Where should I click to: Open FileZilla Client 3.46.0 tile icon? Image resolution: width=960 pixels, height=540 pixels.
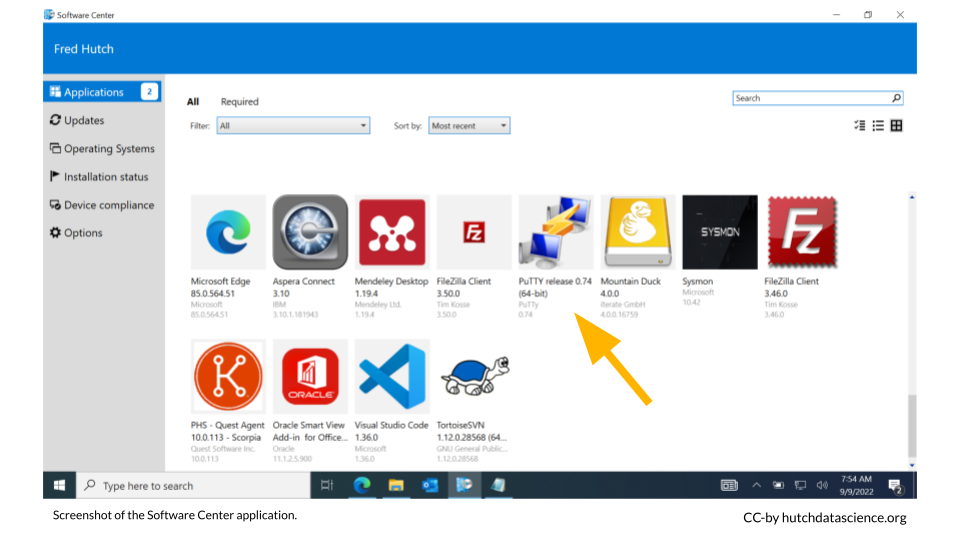pos(802,232)
